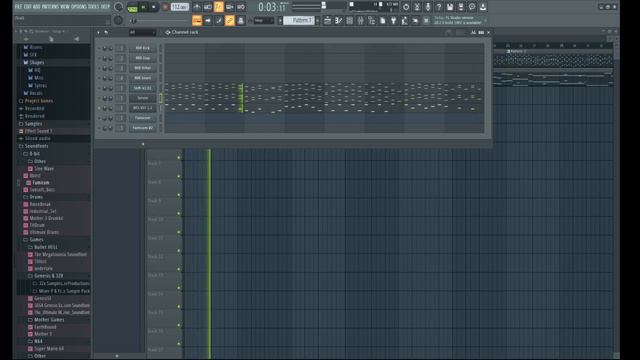Toggle the pattern/song mode button
This screenshot has height=360, width=640.
tap(132, 7)
